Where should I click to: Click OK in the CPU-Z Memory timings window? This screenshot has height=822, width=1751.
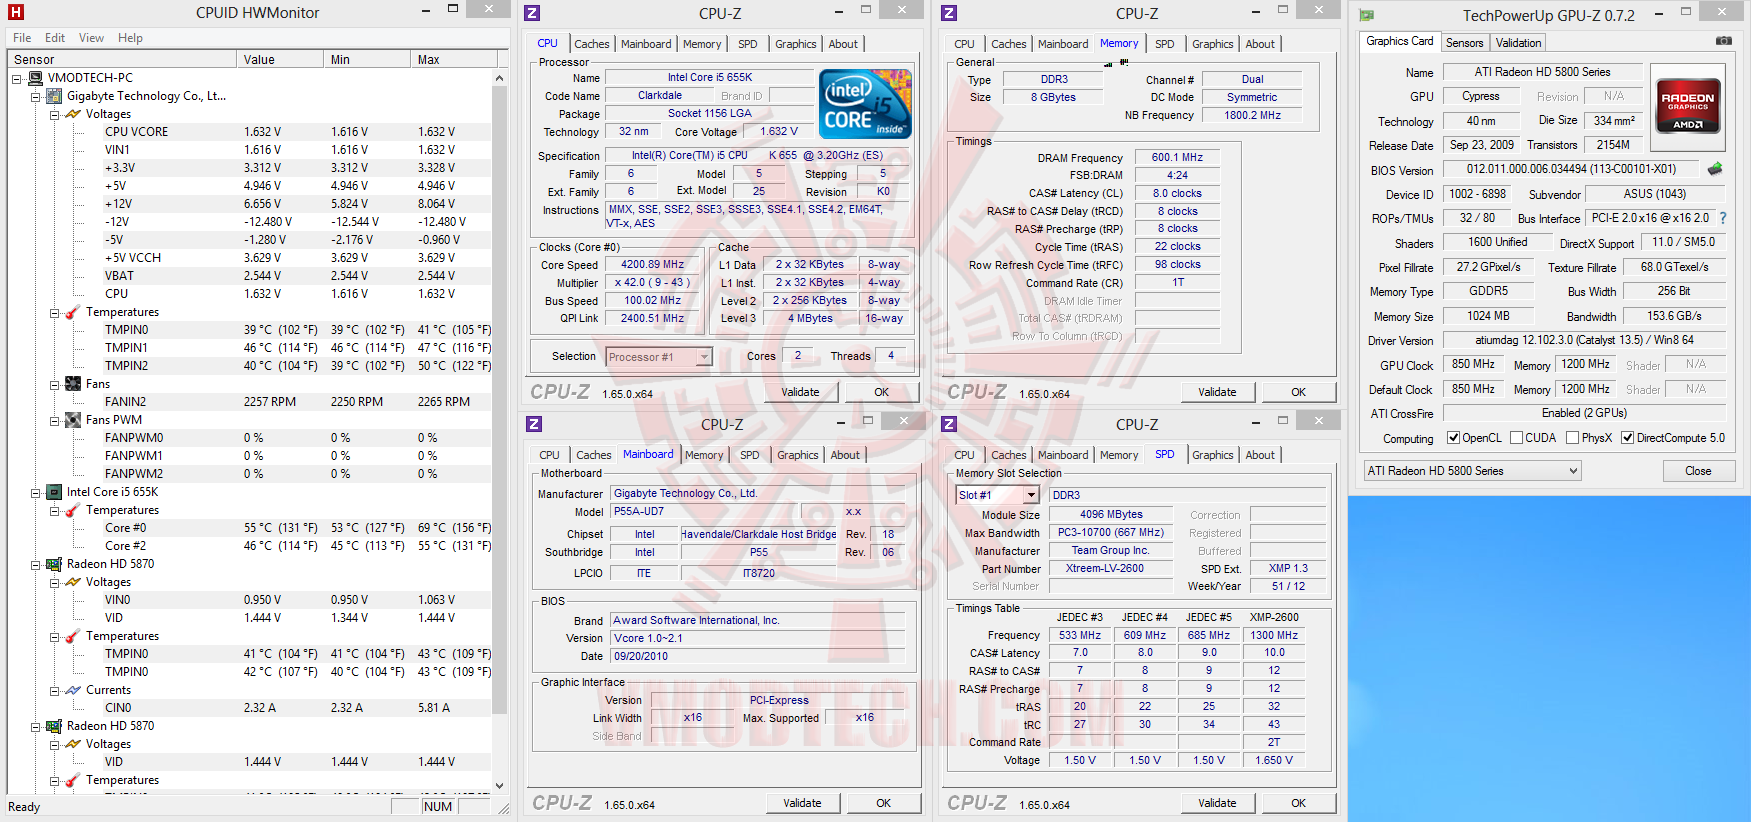[x=1298, y=392]
